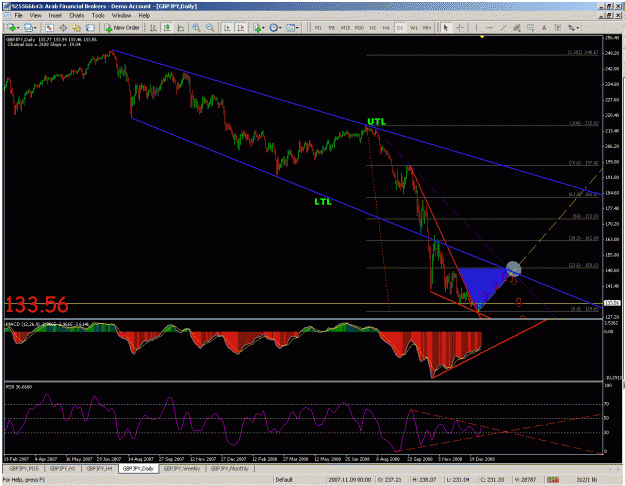Open Indicators list icon
This screenshot has width=625, height=486.
[x=257, y=28]
